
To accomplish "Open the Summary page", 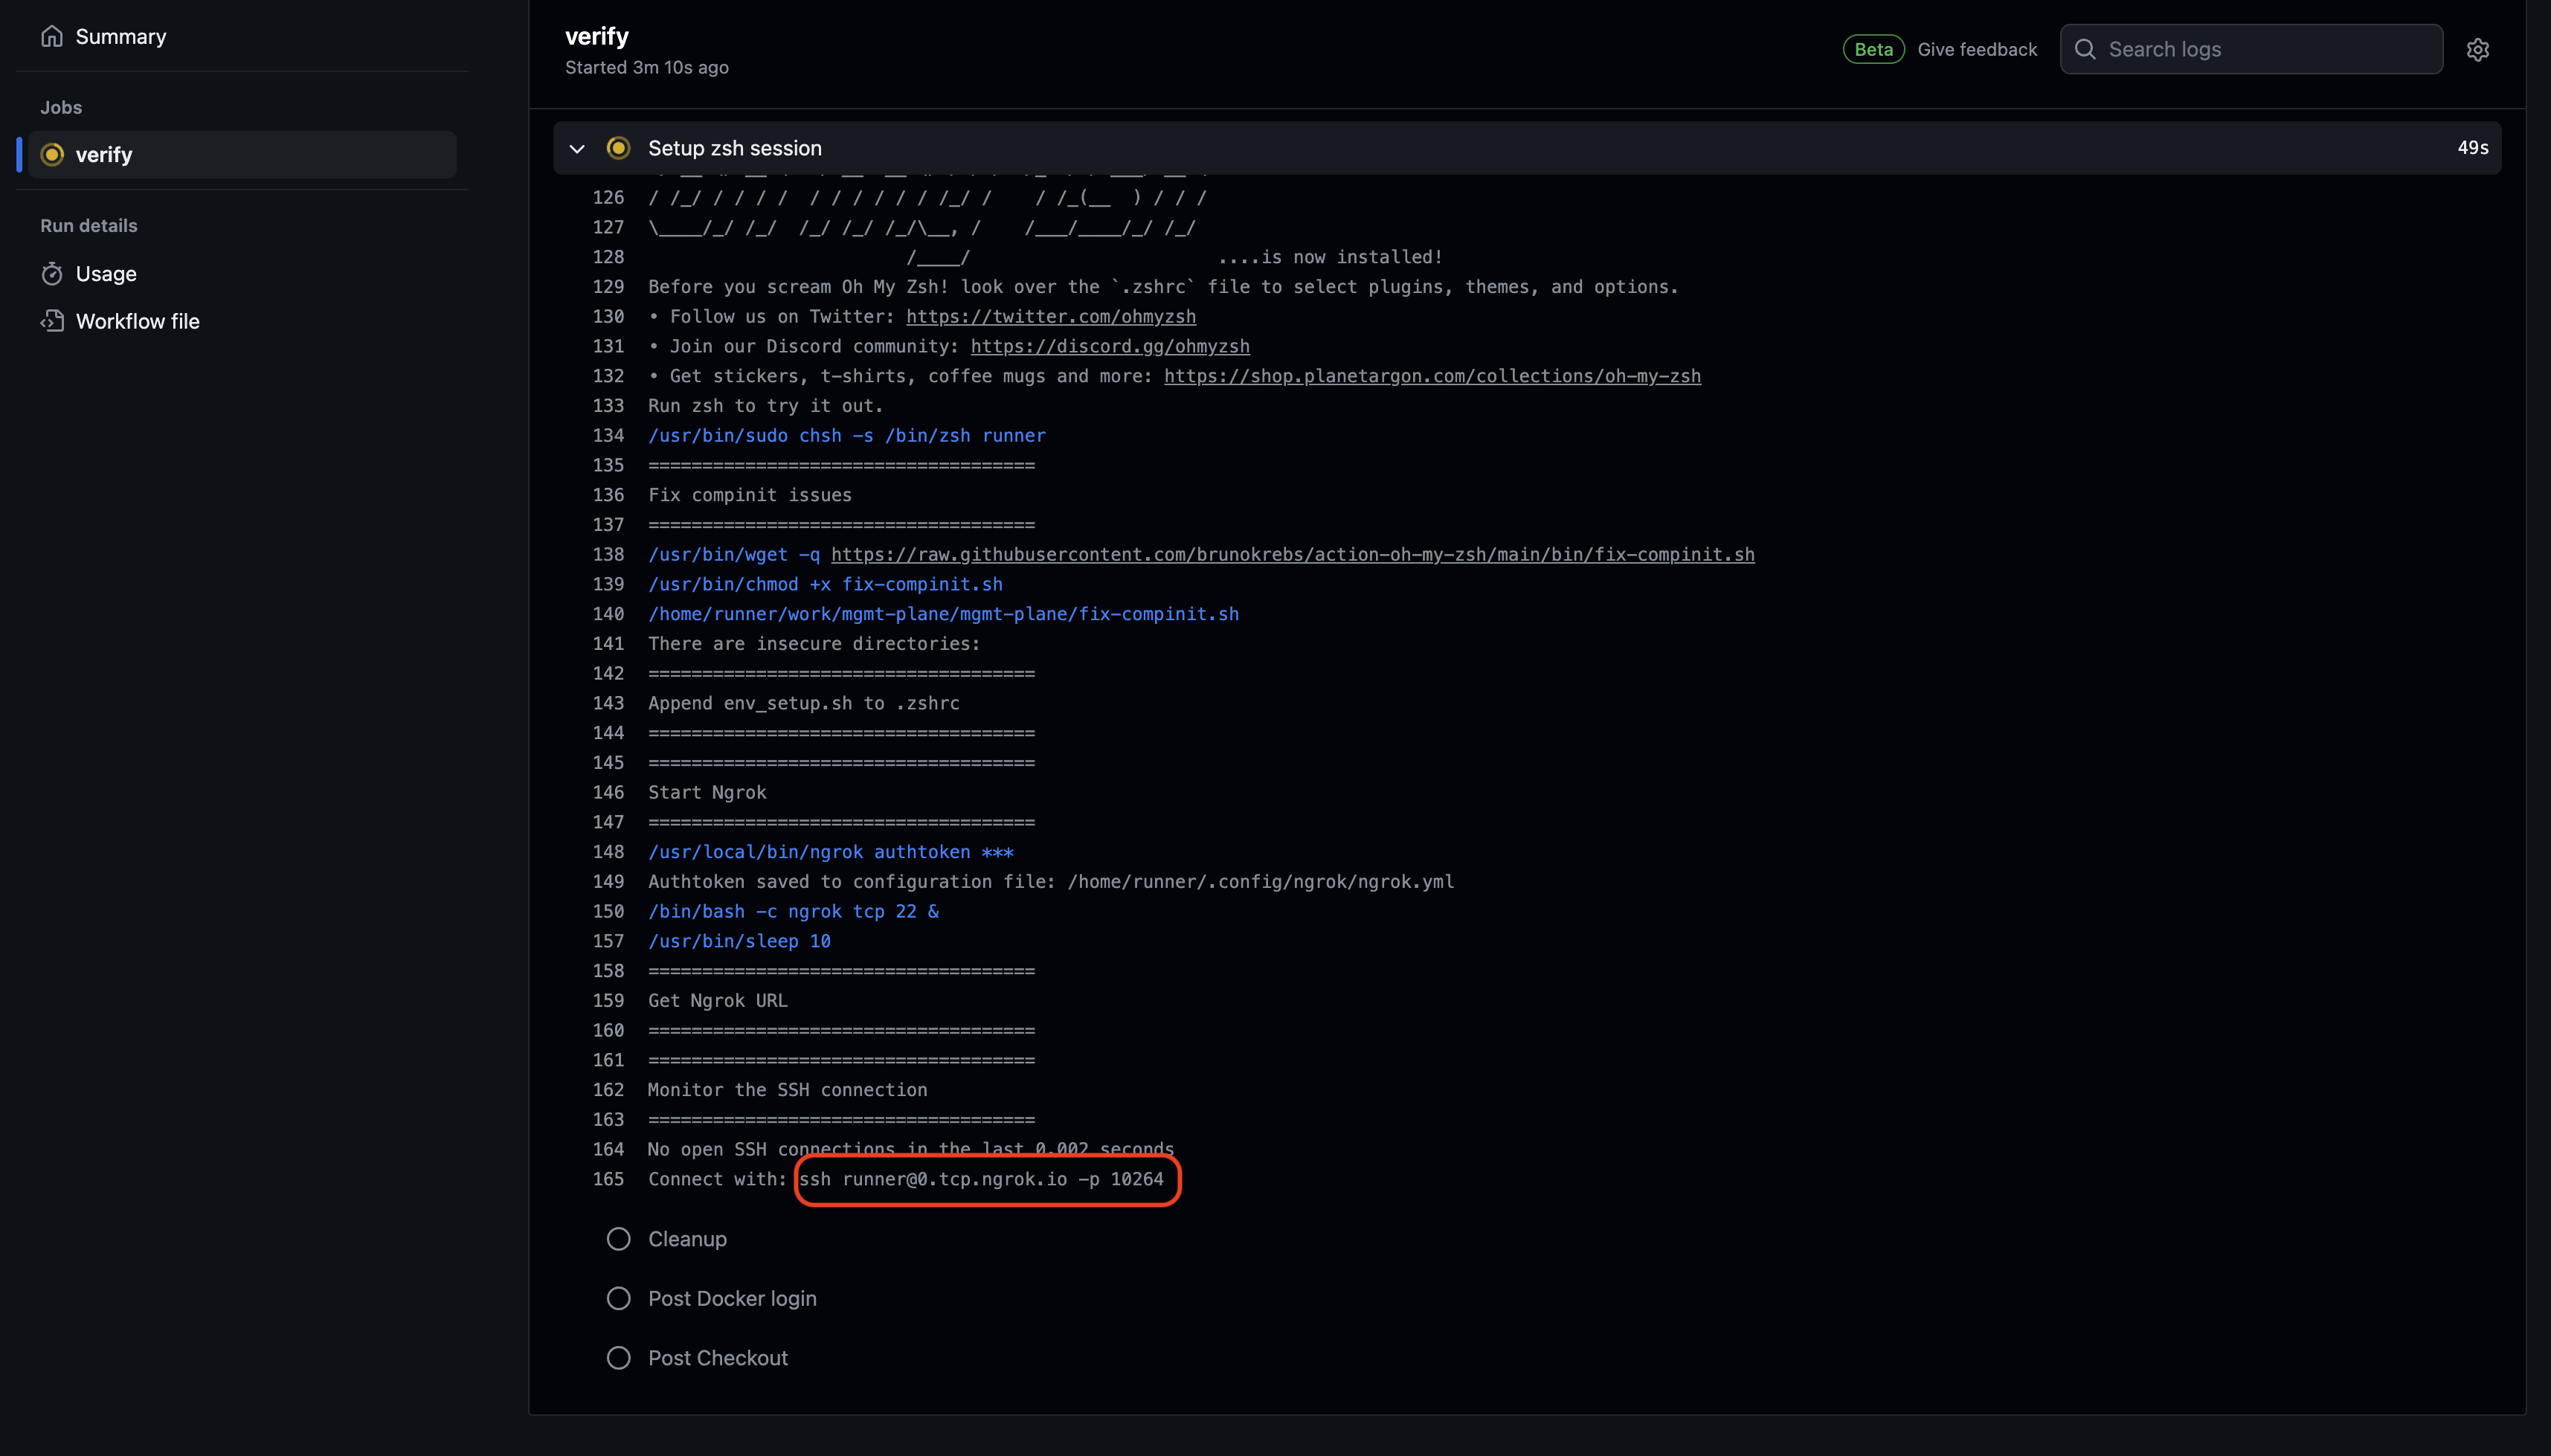I will click(x=120, y=36).
